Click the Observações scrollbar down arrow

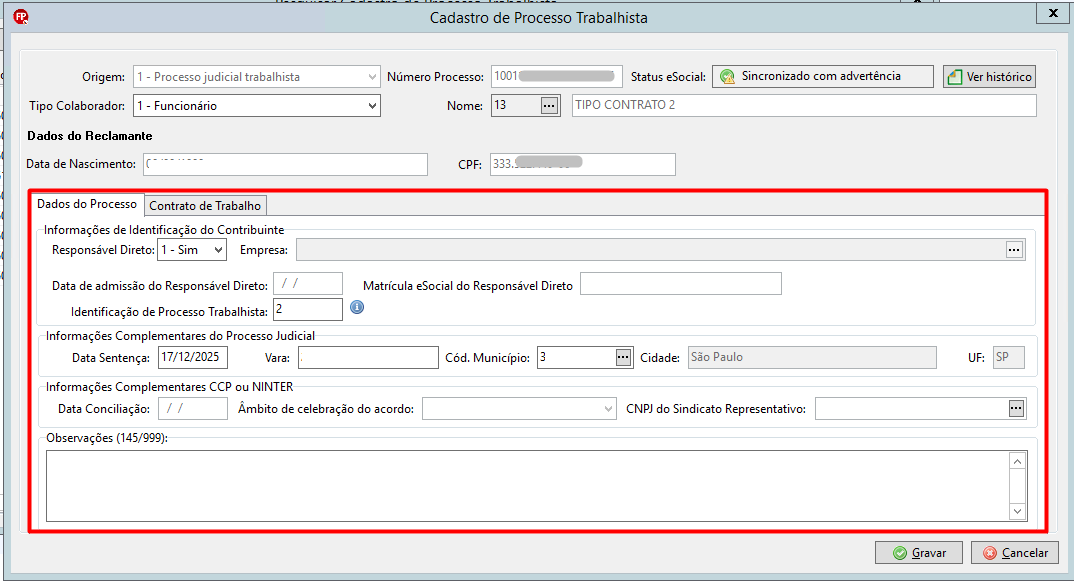1018,511
